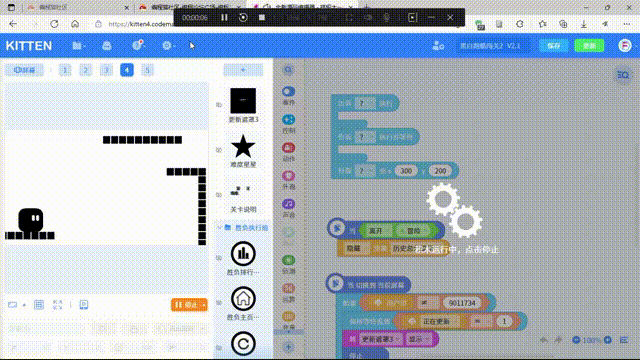Toggle visibility of the copyright C sprite

(x=219, y=347)
